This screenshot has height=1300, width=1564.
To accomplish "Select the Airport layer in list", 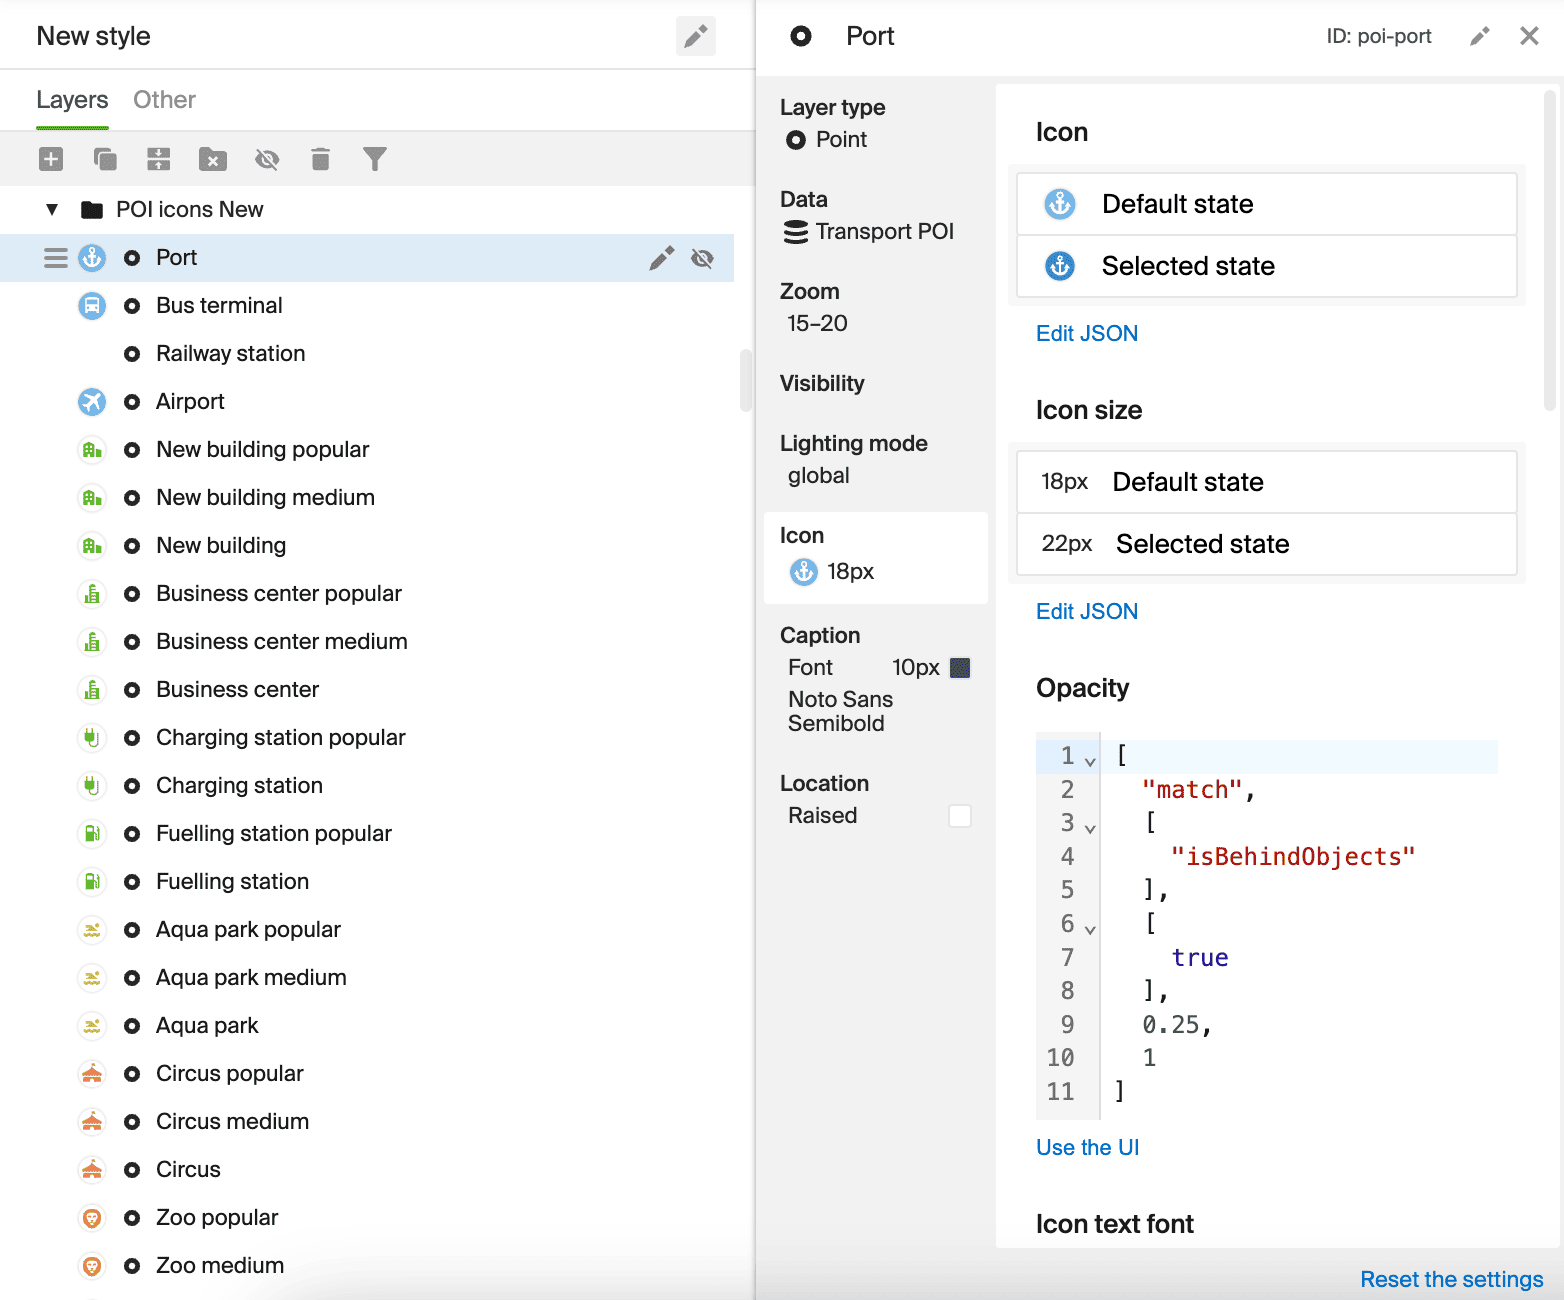I will 190,402.
